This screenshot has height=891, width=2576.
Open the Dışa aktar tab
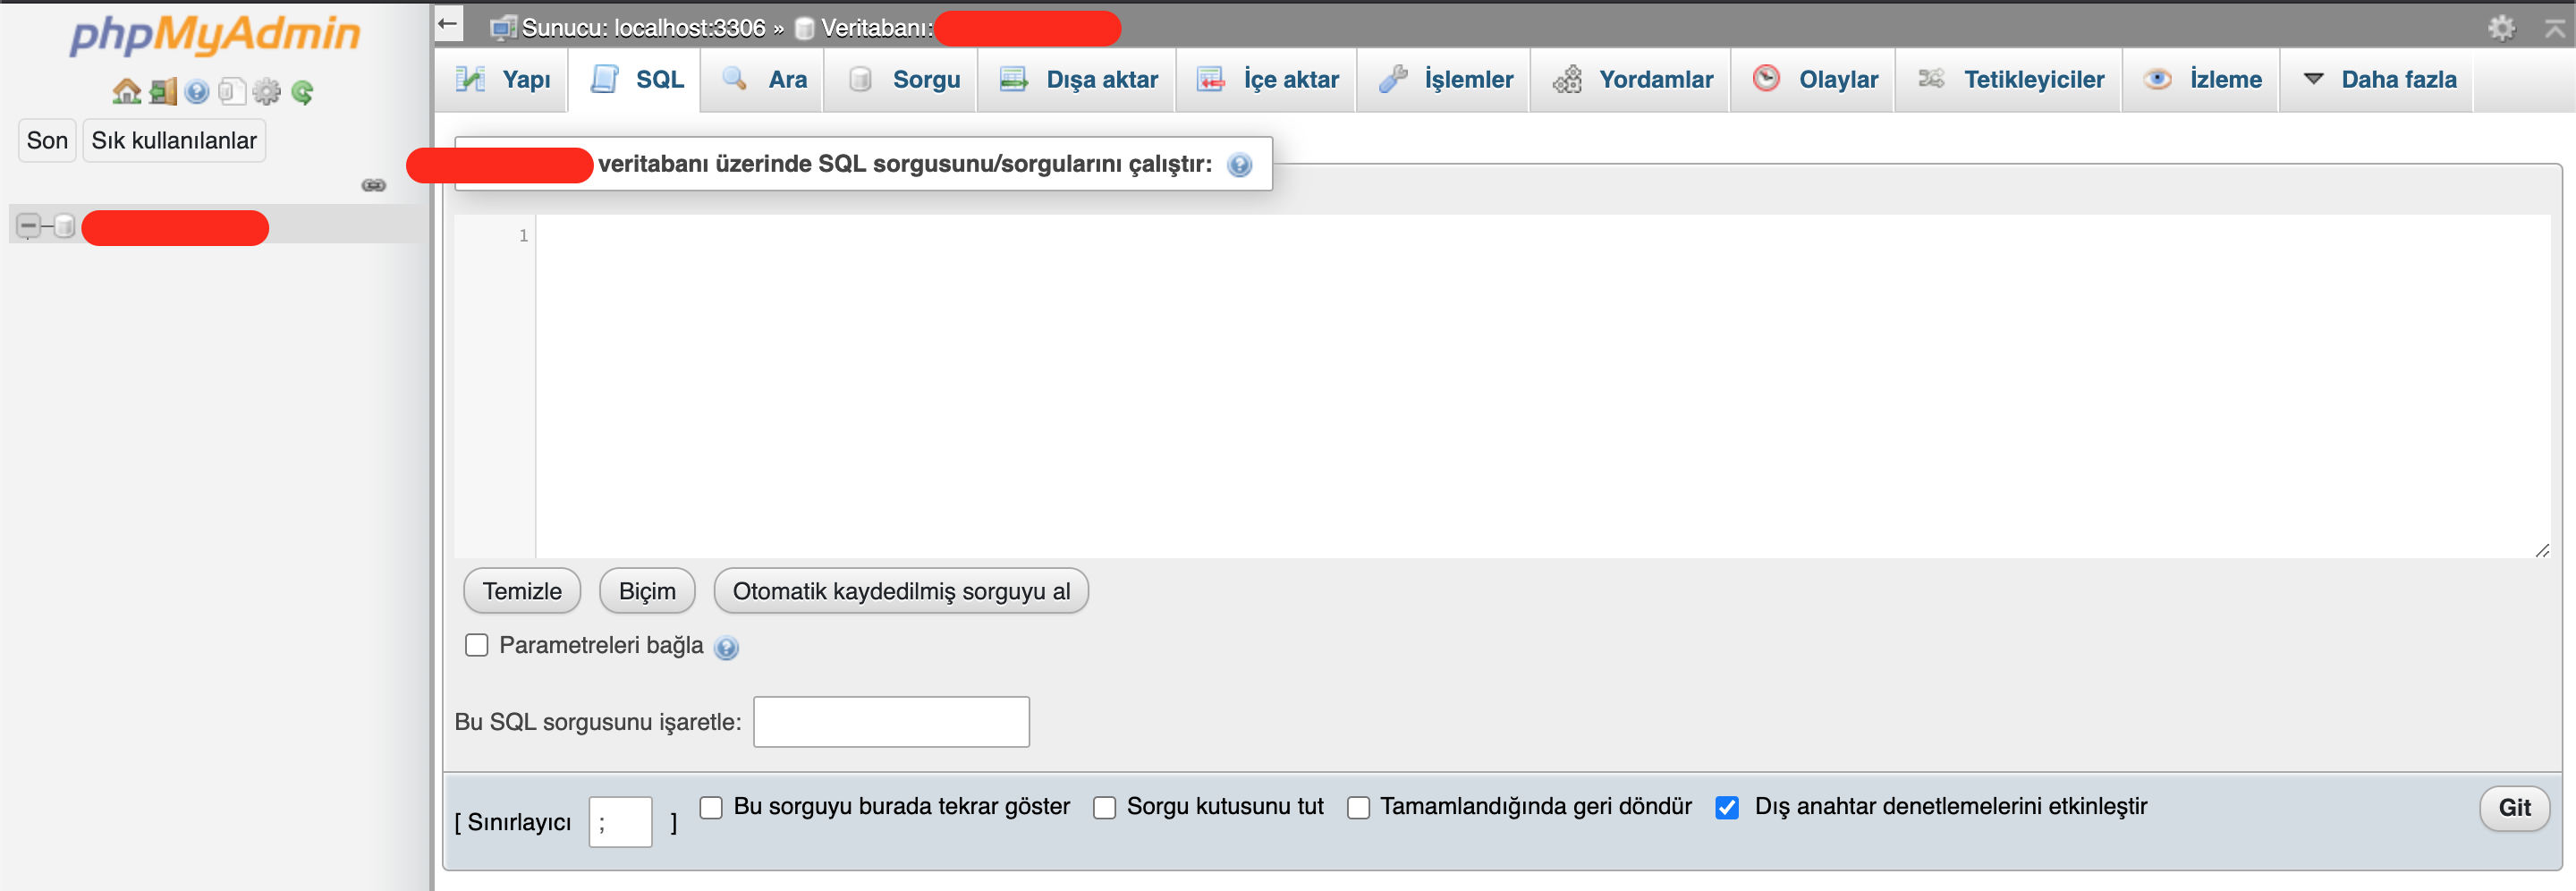[x=1078, y=79]
